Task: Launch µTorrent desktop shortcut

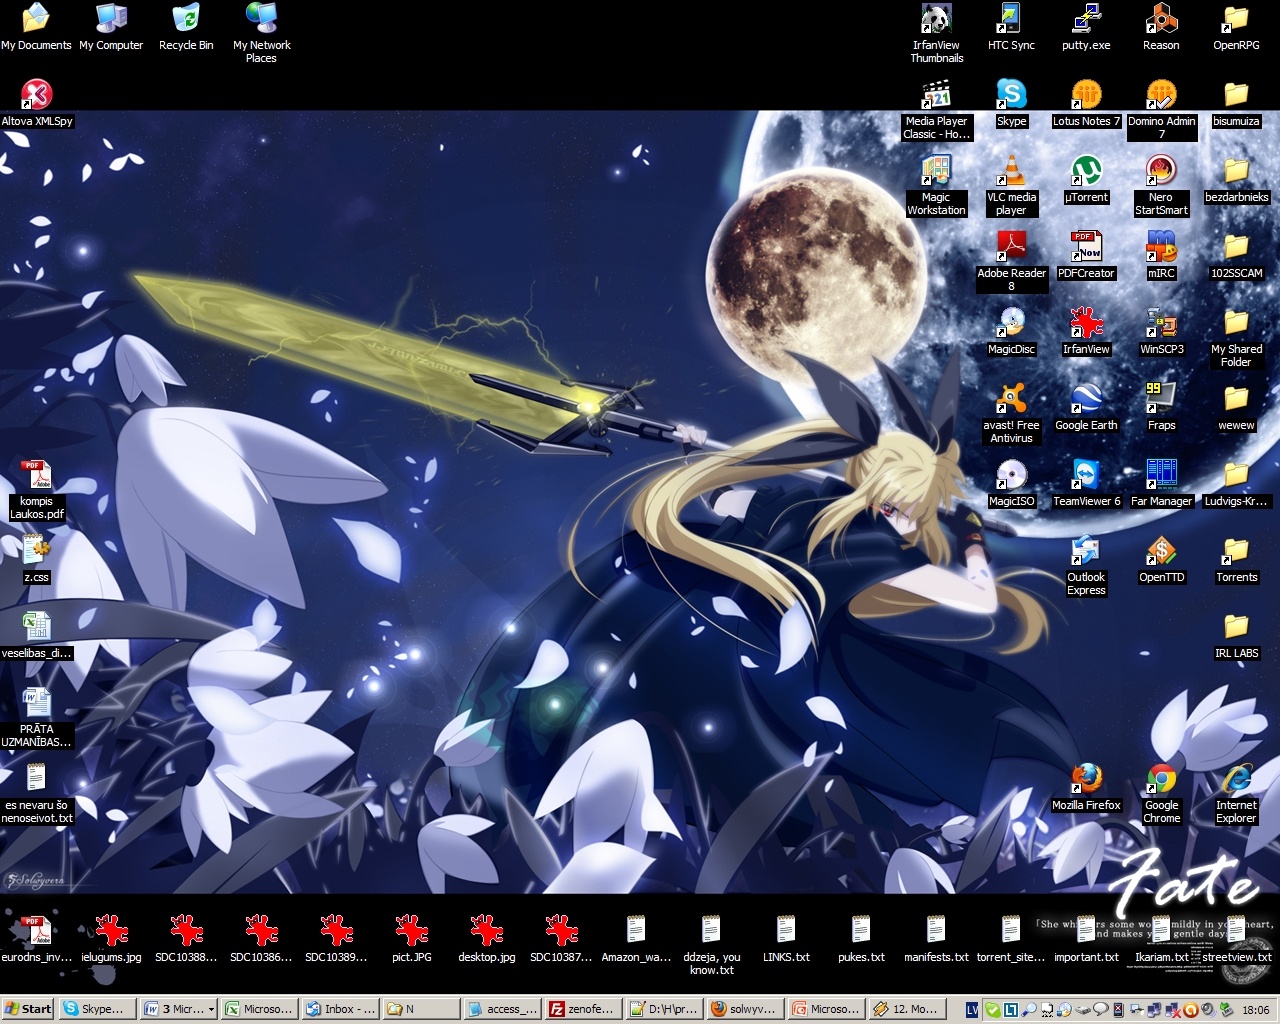Action: (1086, 179)
